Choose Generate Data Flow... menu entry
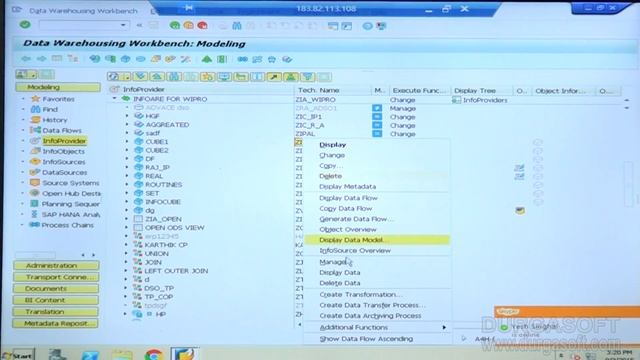This screenshot has height=360, width=640. coord(356,219)
